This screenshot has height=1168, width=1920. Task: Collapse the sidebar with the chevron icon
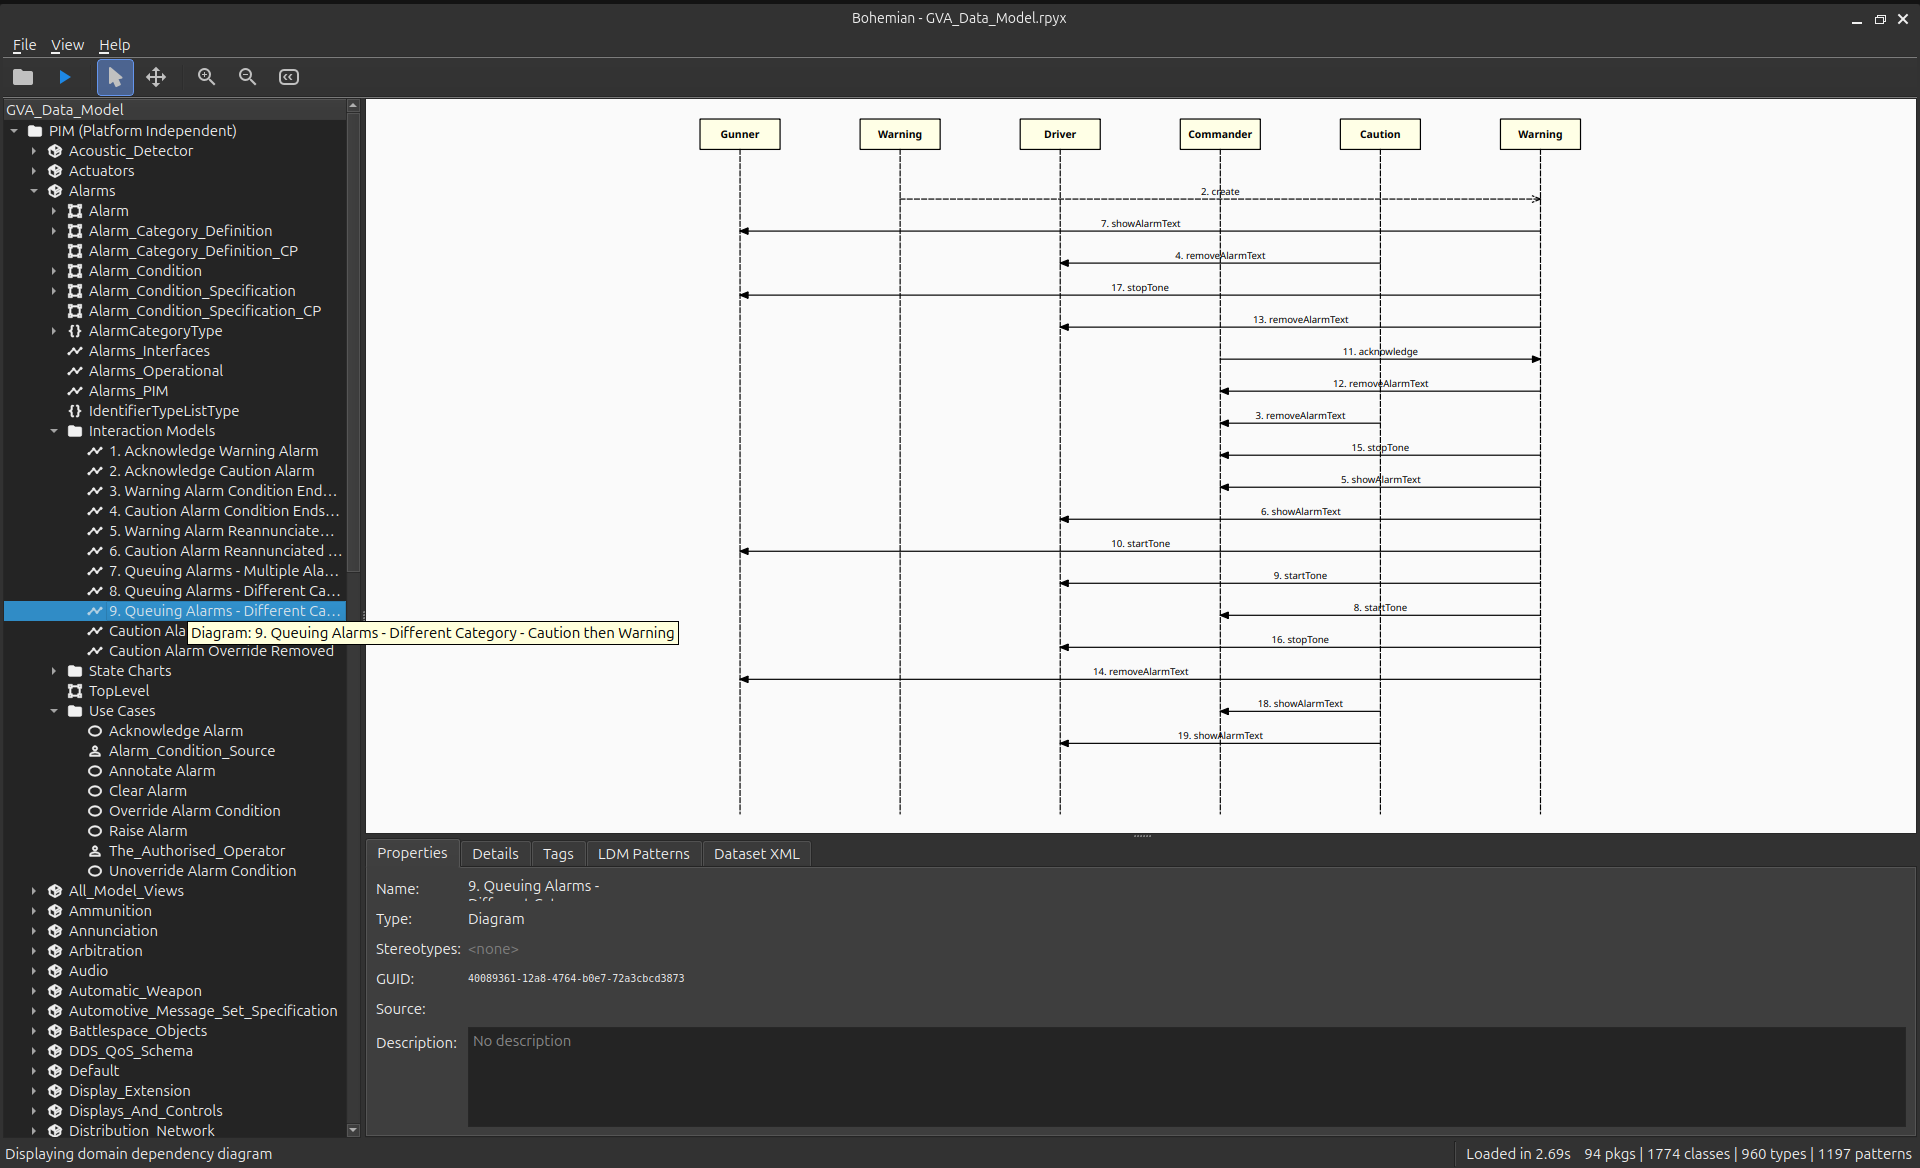coord(288,77)
